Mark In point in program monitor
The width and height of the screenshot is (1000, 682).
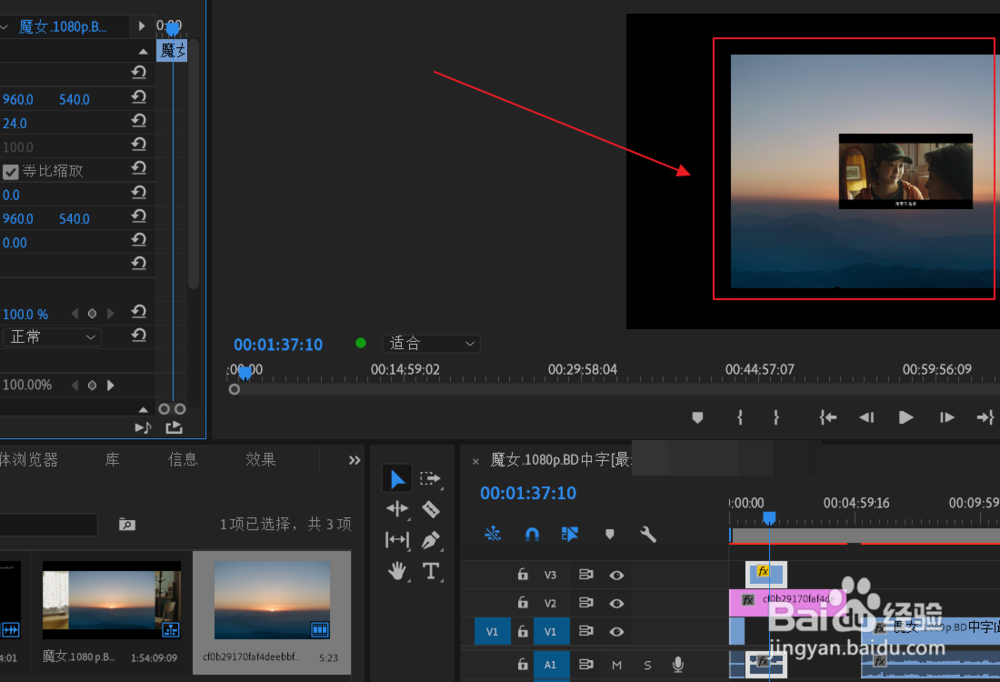(x=740, y=418)
